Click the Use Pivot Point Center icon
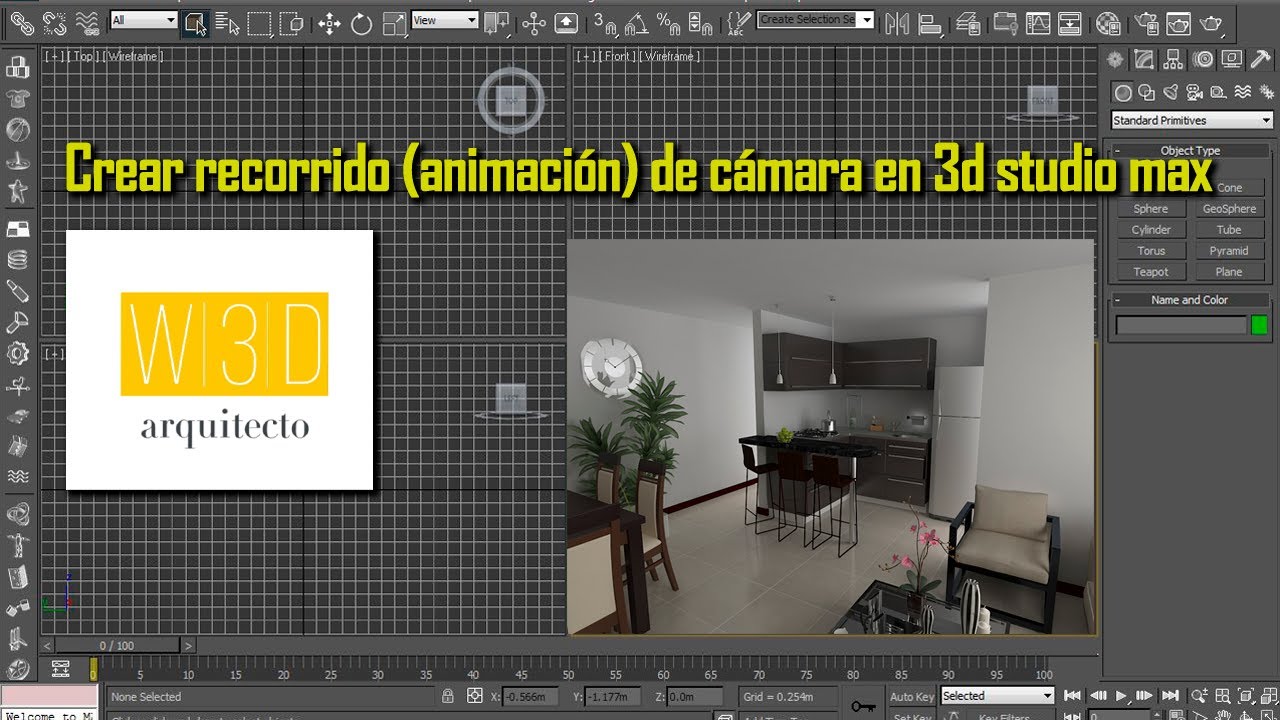This screenshot has width=1280, height=720. [496, 22]
